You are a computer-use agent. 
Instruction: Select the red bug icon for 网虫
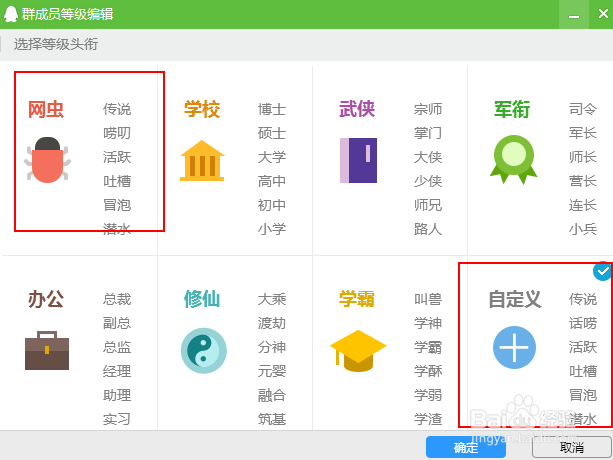click(47, 160)
